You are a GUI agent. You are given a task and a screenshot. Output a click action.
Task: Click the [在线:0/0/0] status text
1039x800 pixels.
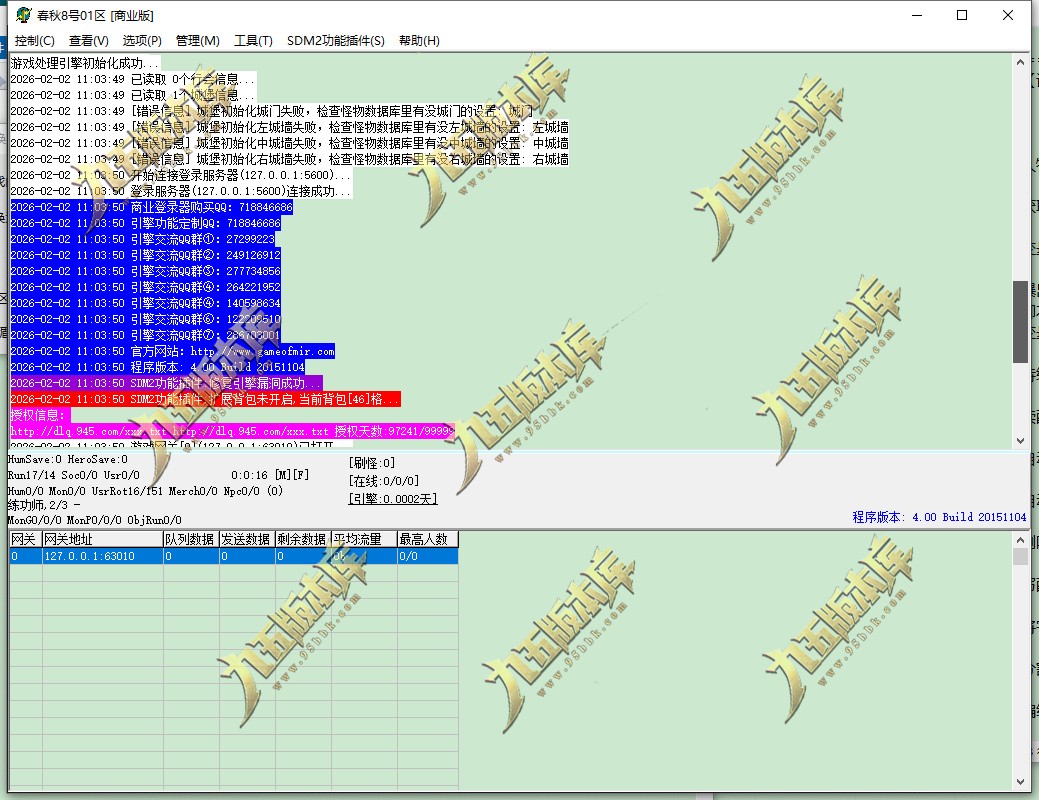click(x=384, y=481)
